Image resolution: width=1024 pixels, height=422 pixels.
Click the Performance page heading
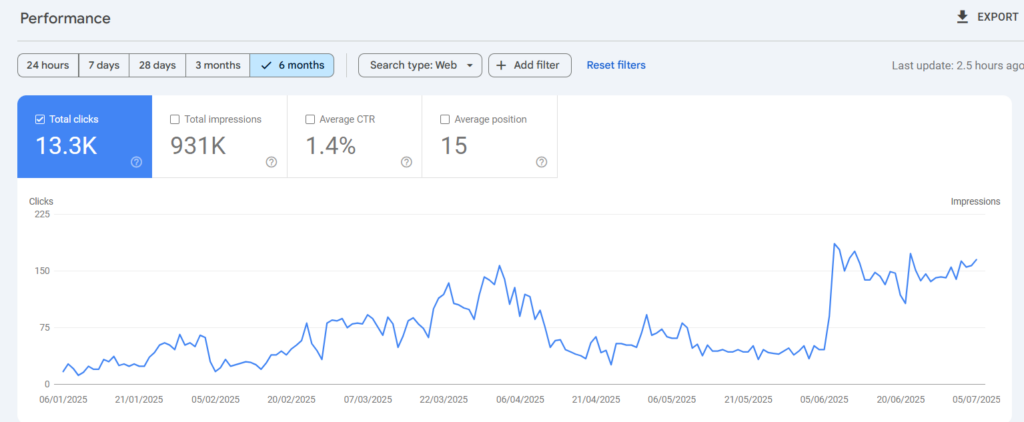pyautogui.click(x=65, y=18)
